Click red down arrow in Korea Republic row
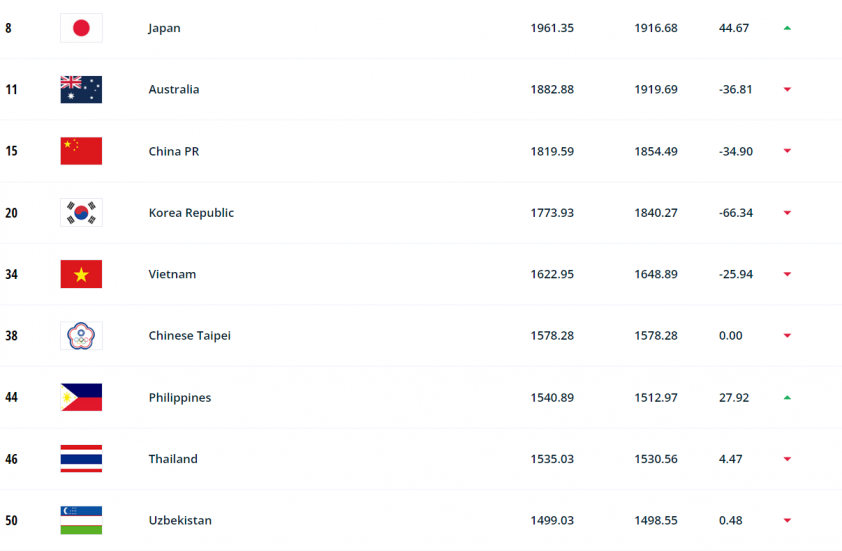Image resolution: width=842 pixels, height=551 pixels. point(787,213)
